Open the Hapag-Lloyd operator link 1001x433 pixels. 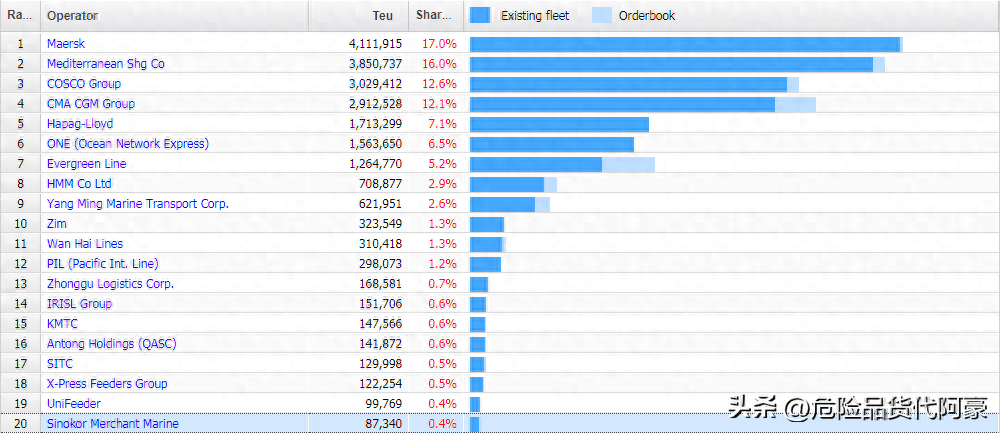pos(80,123)
